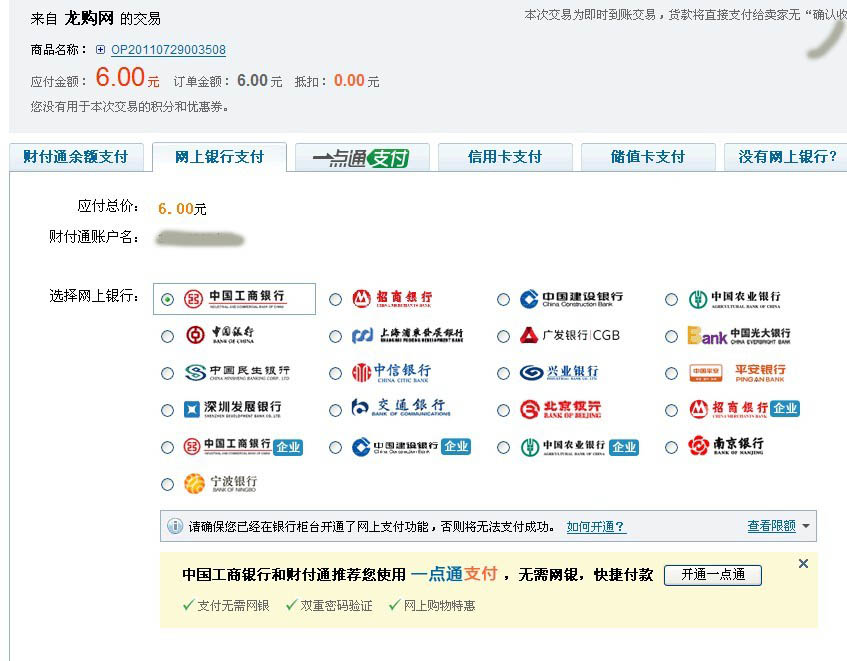Select the 中国光大银行 radio button
This screenshot has width=847, height=661.
pyautogui.click(x=671, y=336)
